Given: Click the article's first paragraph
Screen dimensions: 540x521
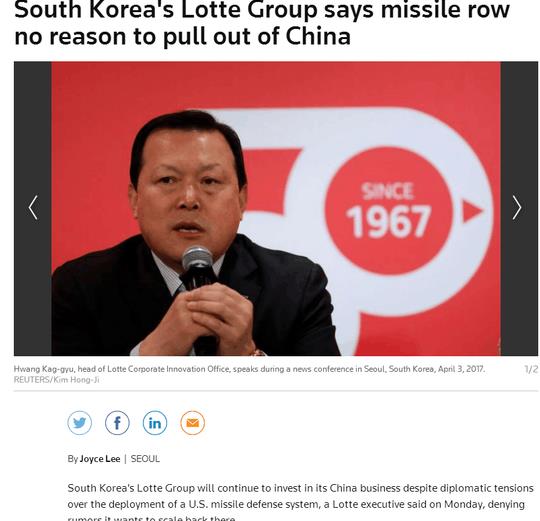Looking at the screenshot, I should pos(300,503).
